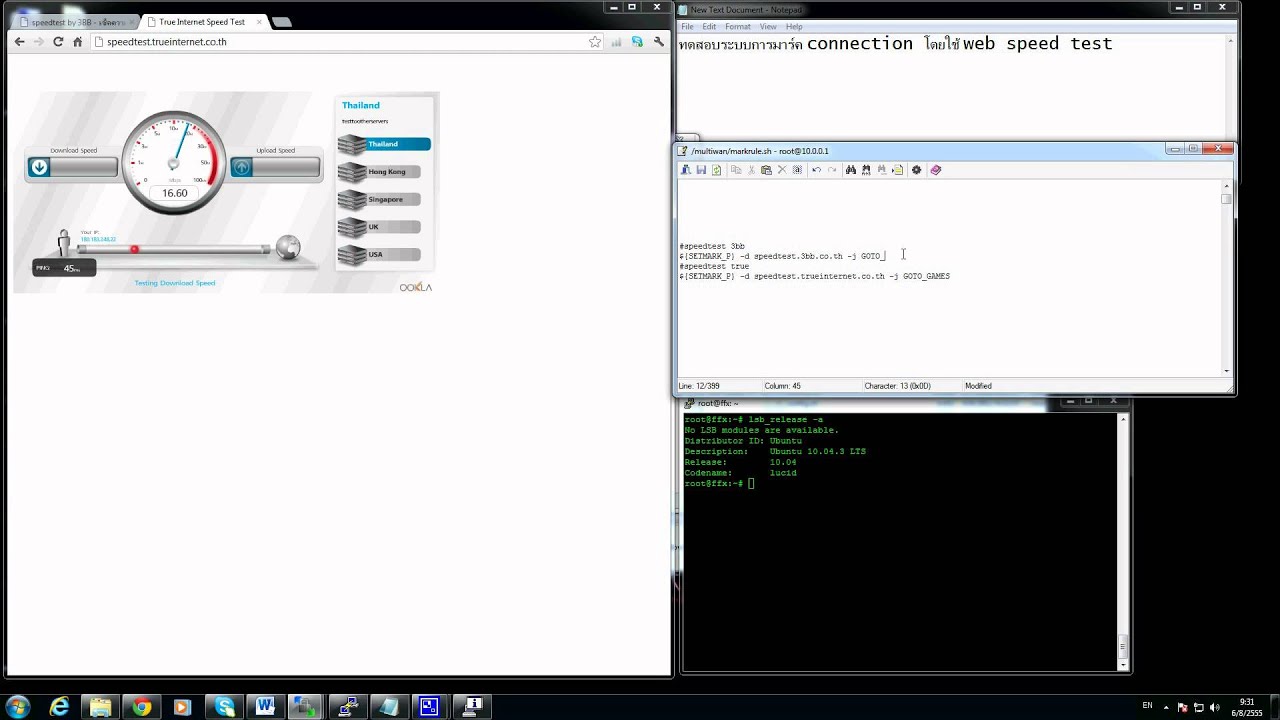This screenshot has height=720, width=1280.
Task: Click Replace icon in editor toolbar
Action: 866,170
